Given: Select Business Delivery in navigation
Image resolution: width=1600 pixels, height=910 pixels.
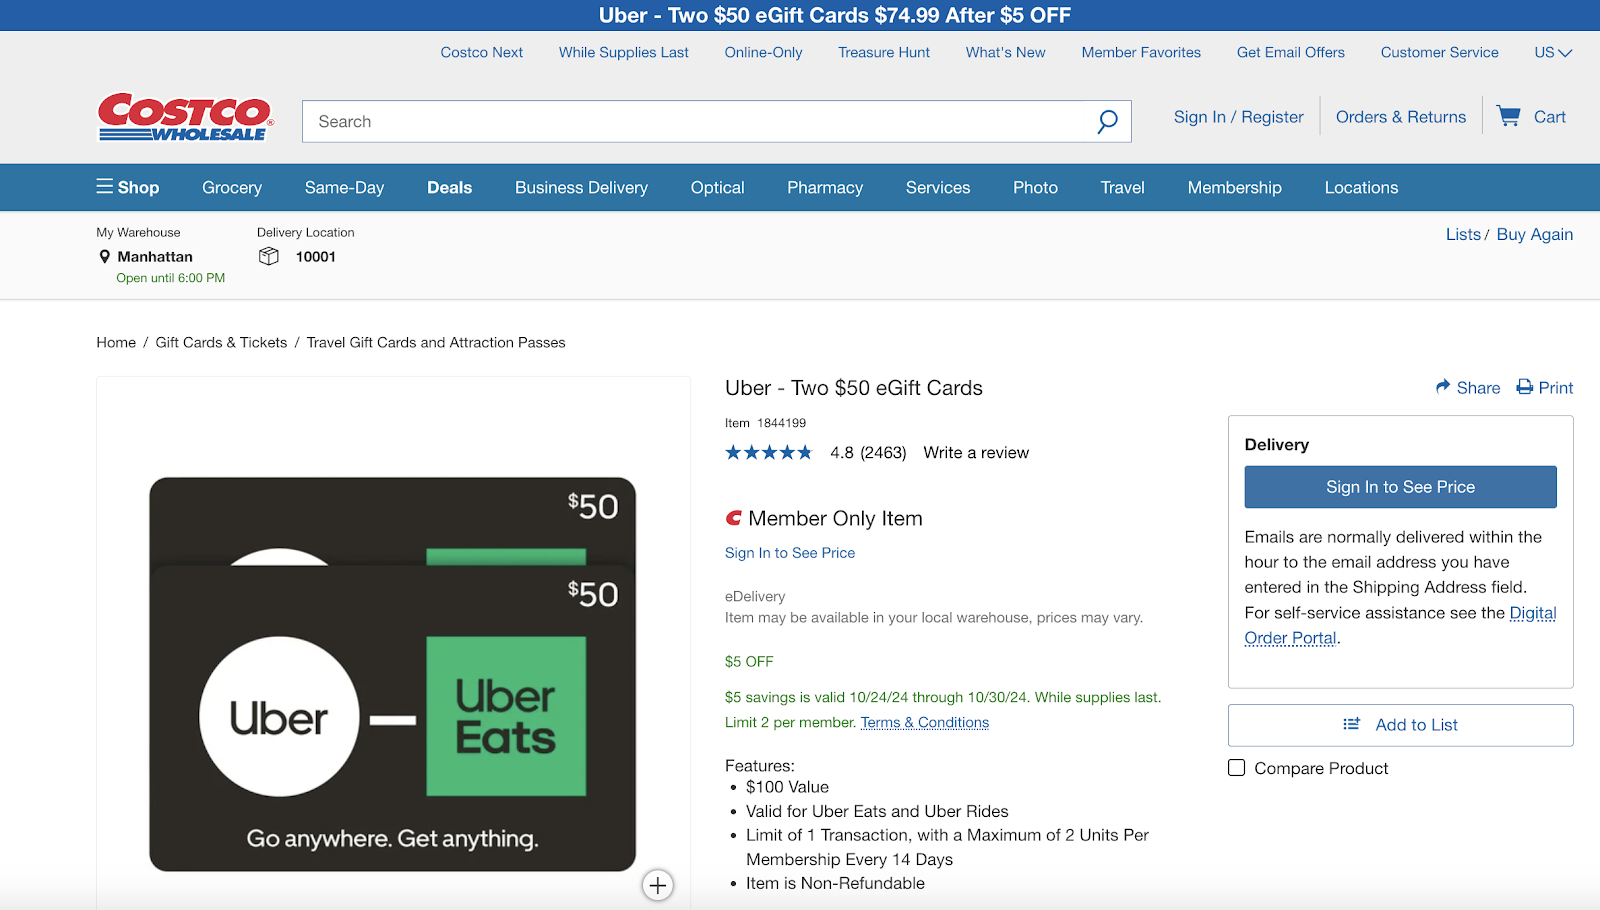Looking at the screenshot, I should pyautogui.click(x=581, y=187).
